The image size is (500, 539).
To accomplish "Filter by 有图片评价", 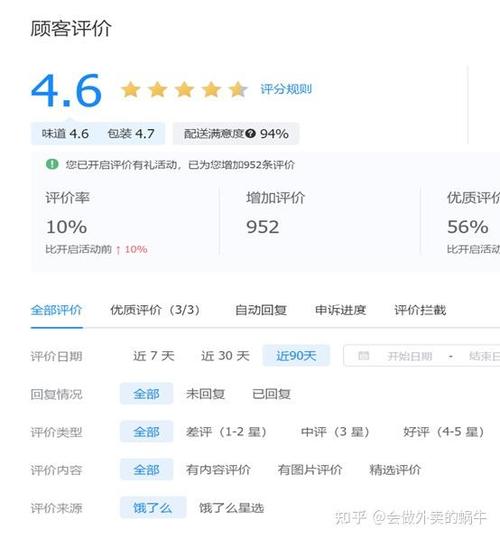I will tap(310, 470).
